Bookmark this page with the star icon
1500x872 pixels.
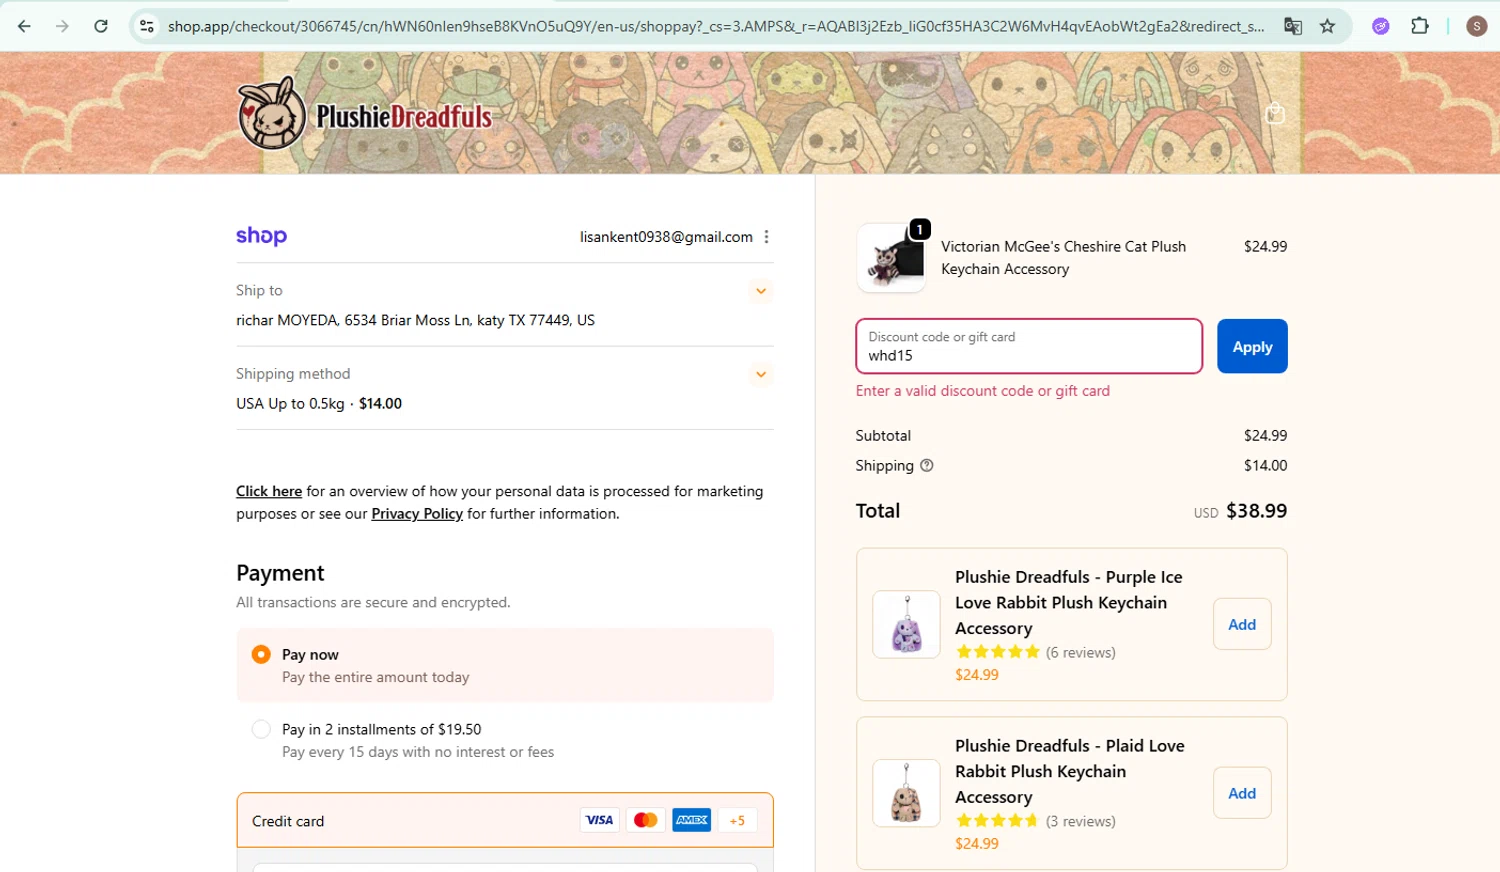(x=1327, y=26)
